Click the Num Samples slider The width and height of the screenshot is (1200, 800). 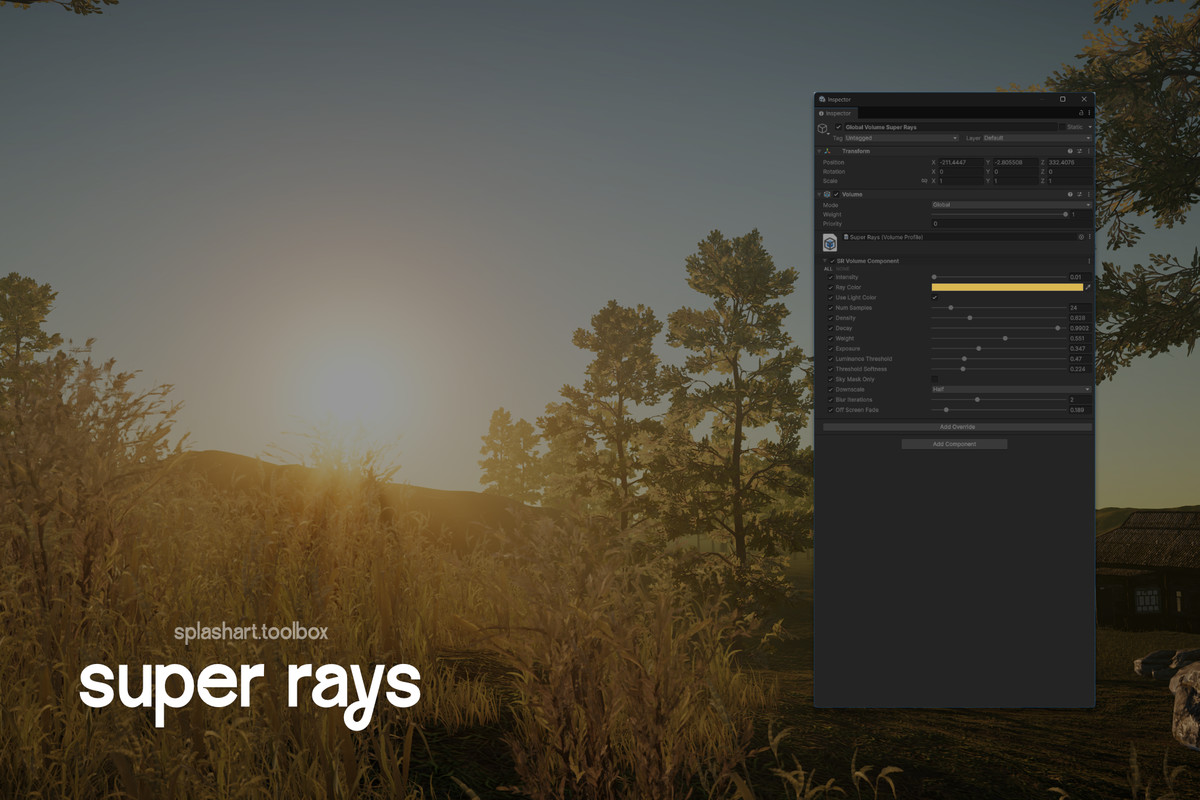point(999,307)
